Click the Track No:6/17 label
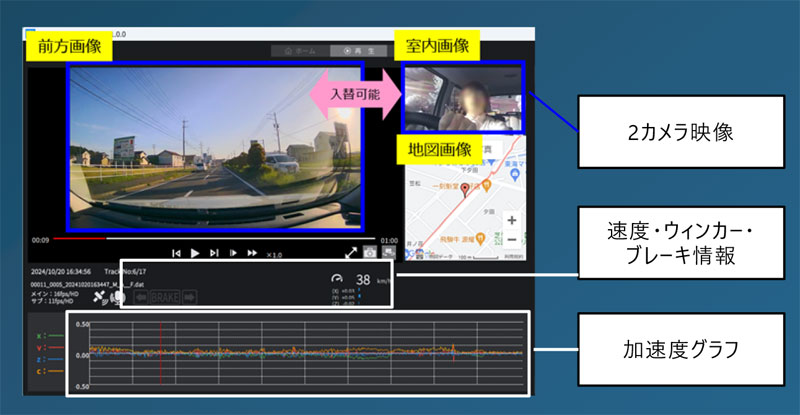The width and height of the screenshot is (800, 415). (125, 272)
